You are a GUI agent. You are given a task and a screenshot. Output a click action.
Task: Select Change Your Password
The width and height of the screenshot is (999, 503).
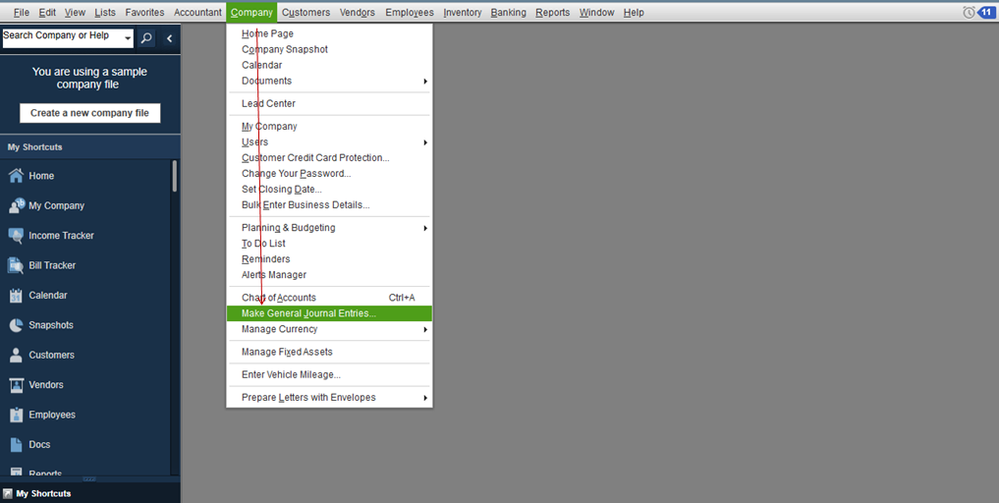tap(329, 173)
